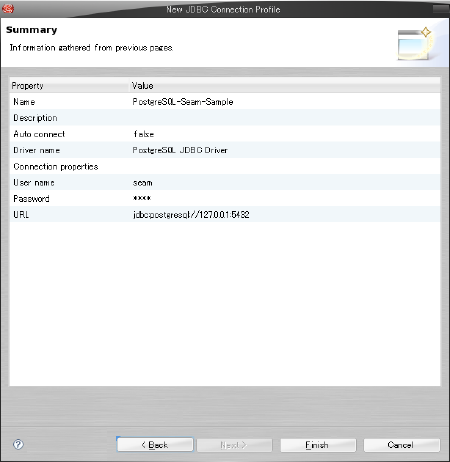Click the connection profile wizard banner icon
450x462 pixels.
click(x=415, y=44)
